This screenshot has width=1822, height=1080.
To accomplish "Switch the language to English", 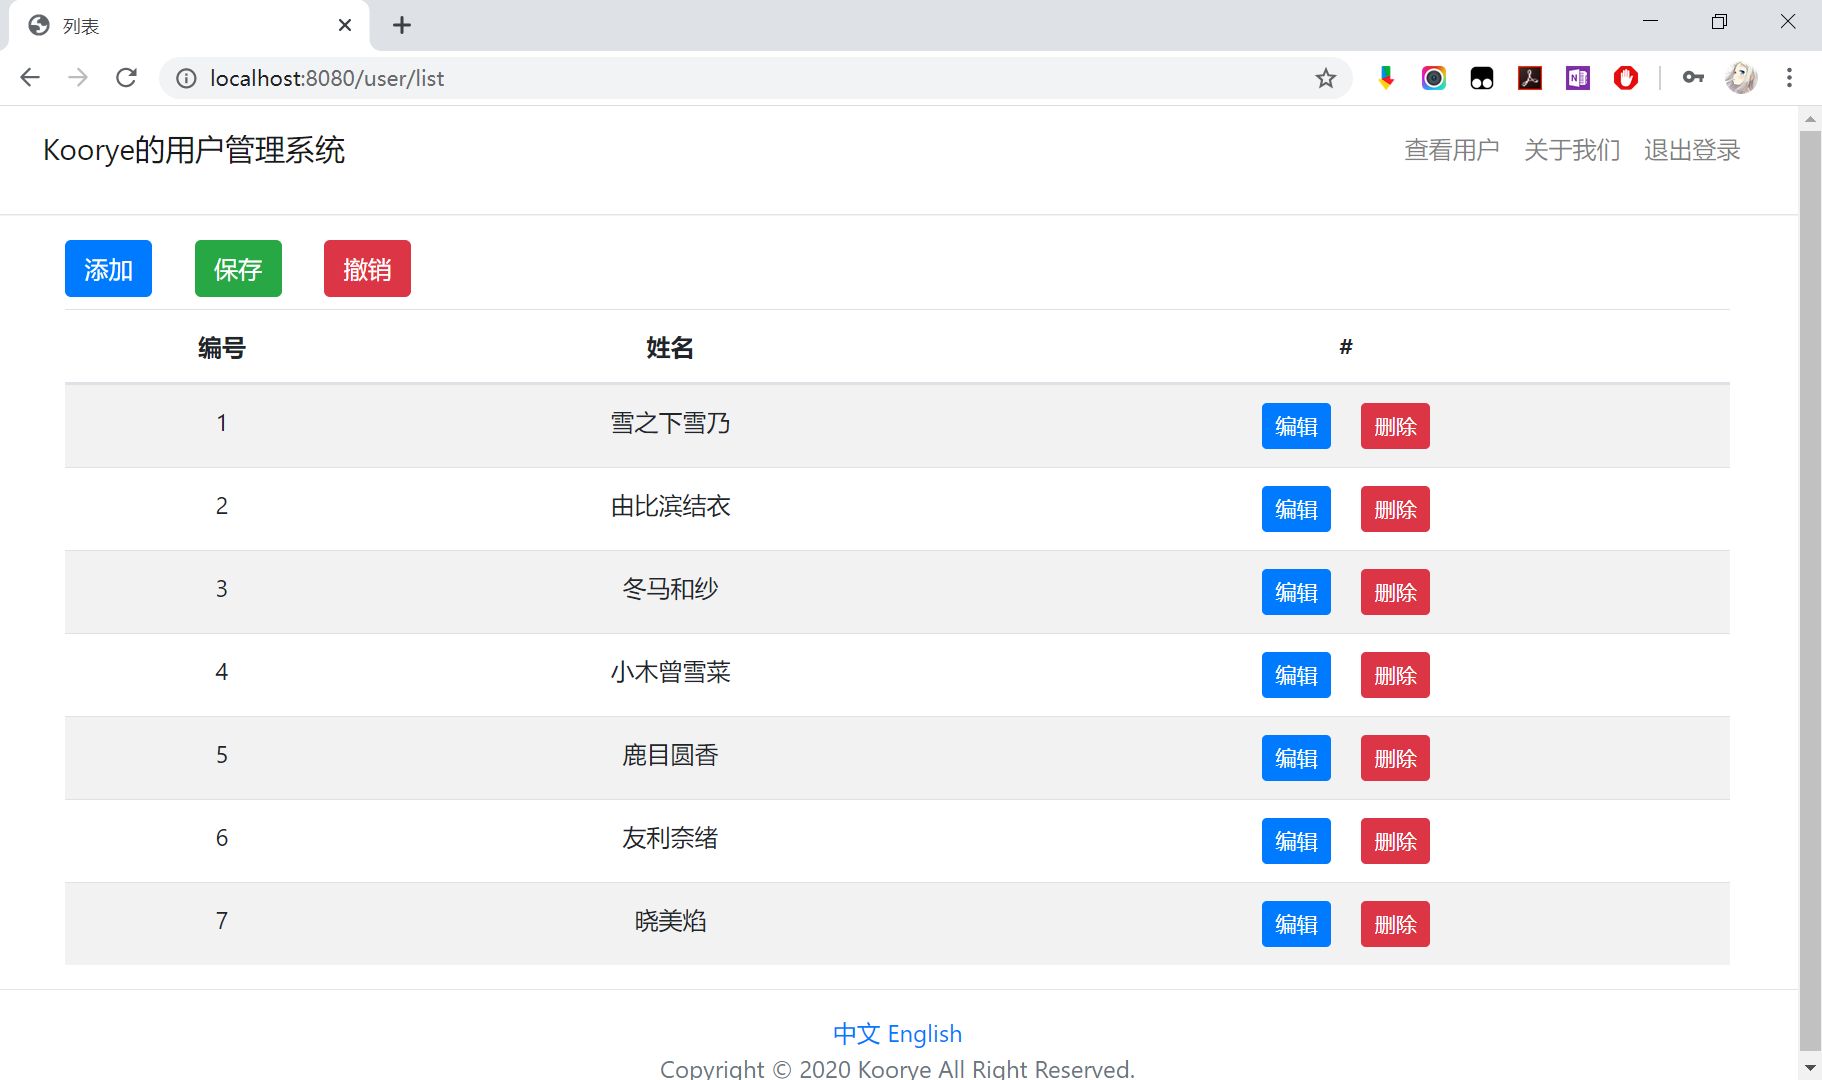I will (x=926, y=1034).
